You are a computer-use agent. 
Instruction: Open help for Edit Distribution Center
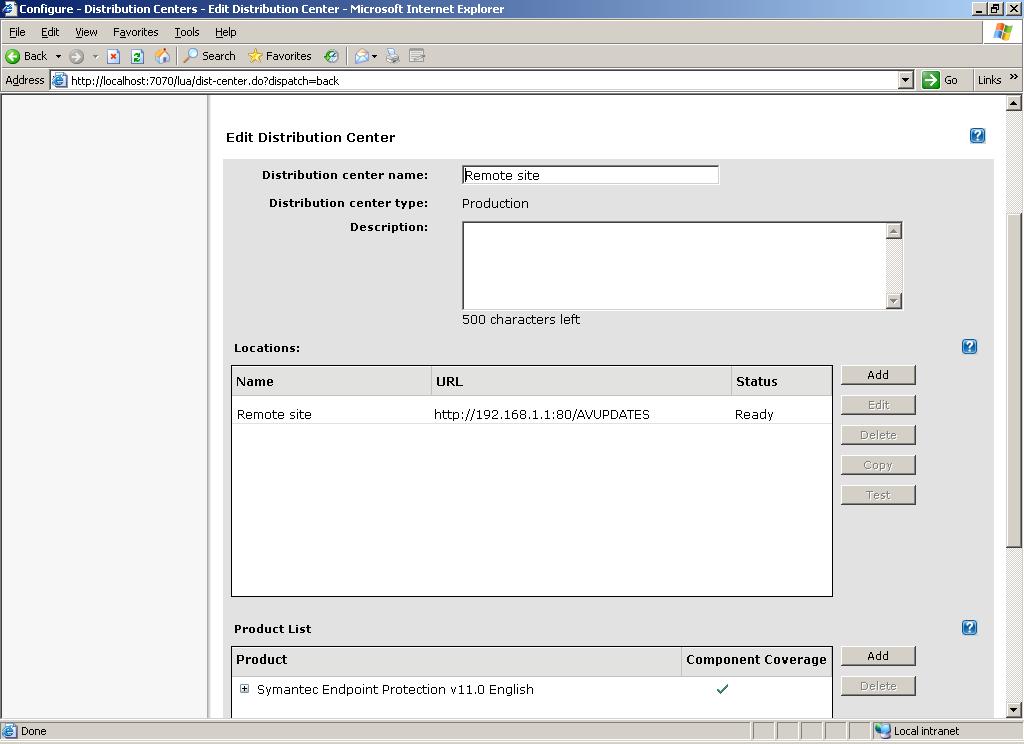coord(977,136)
